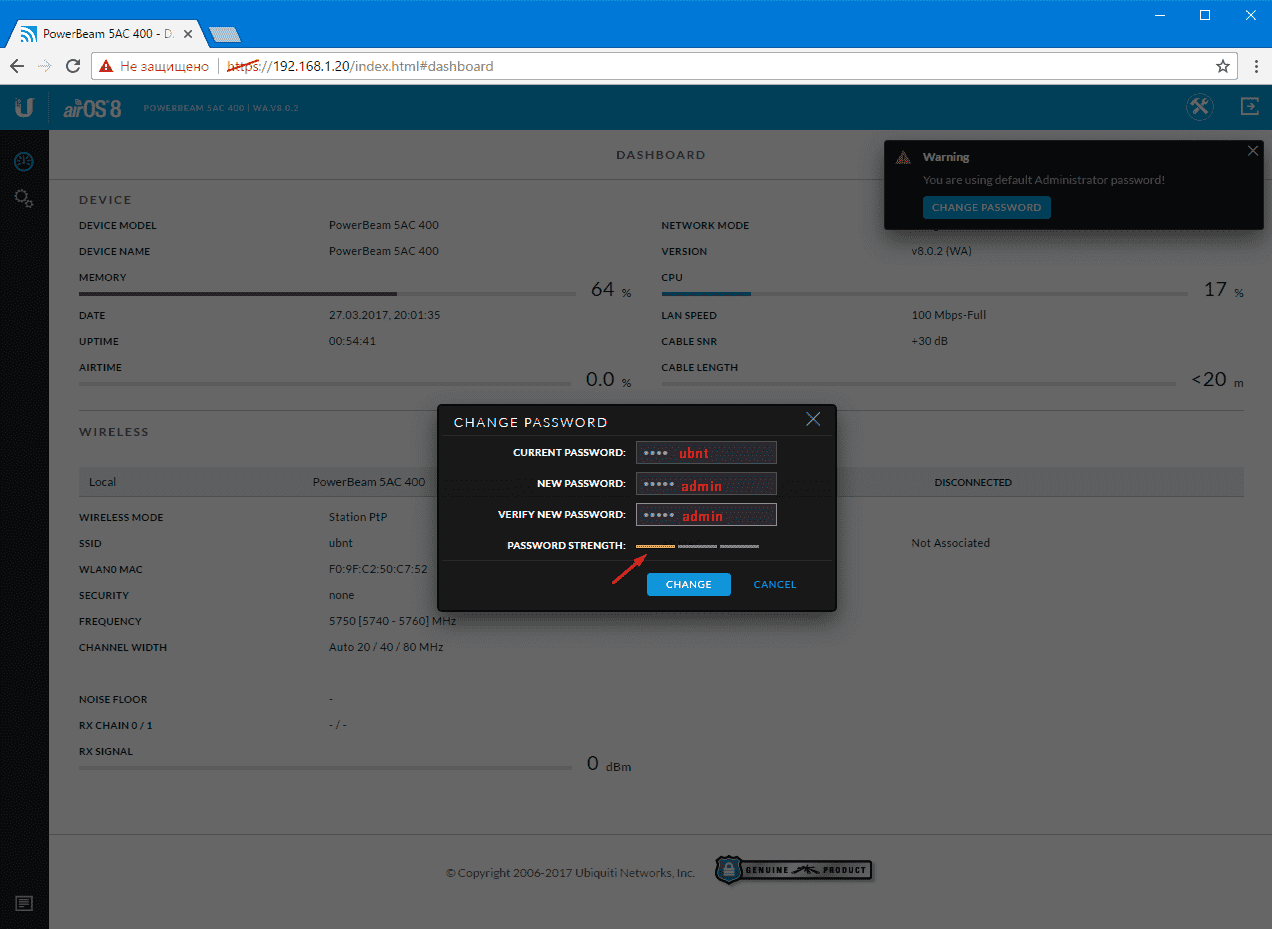Click the memory percentage 64 %

611,290
